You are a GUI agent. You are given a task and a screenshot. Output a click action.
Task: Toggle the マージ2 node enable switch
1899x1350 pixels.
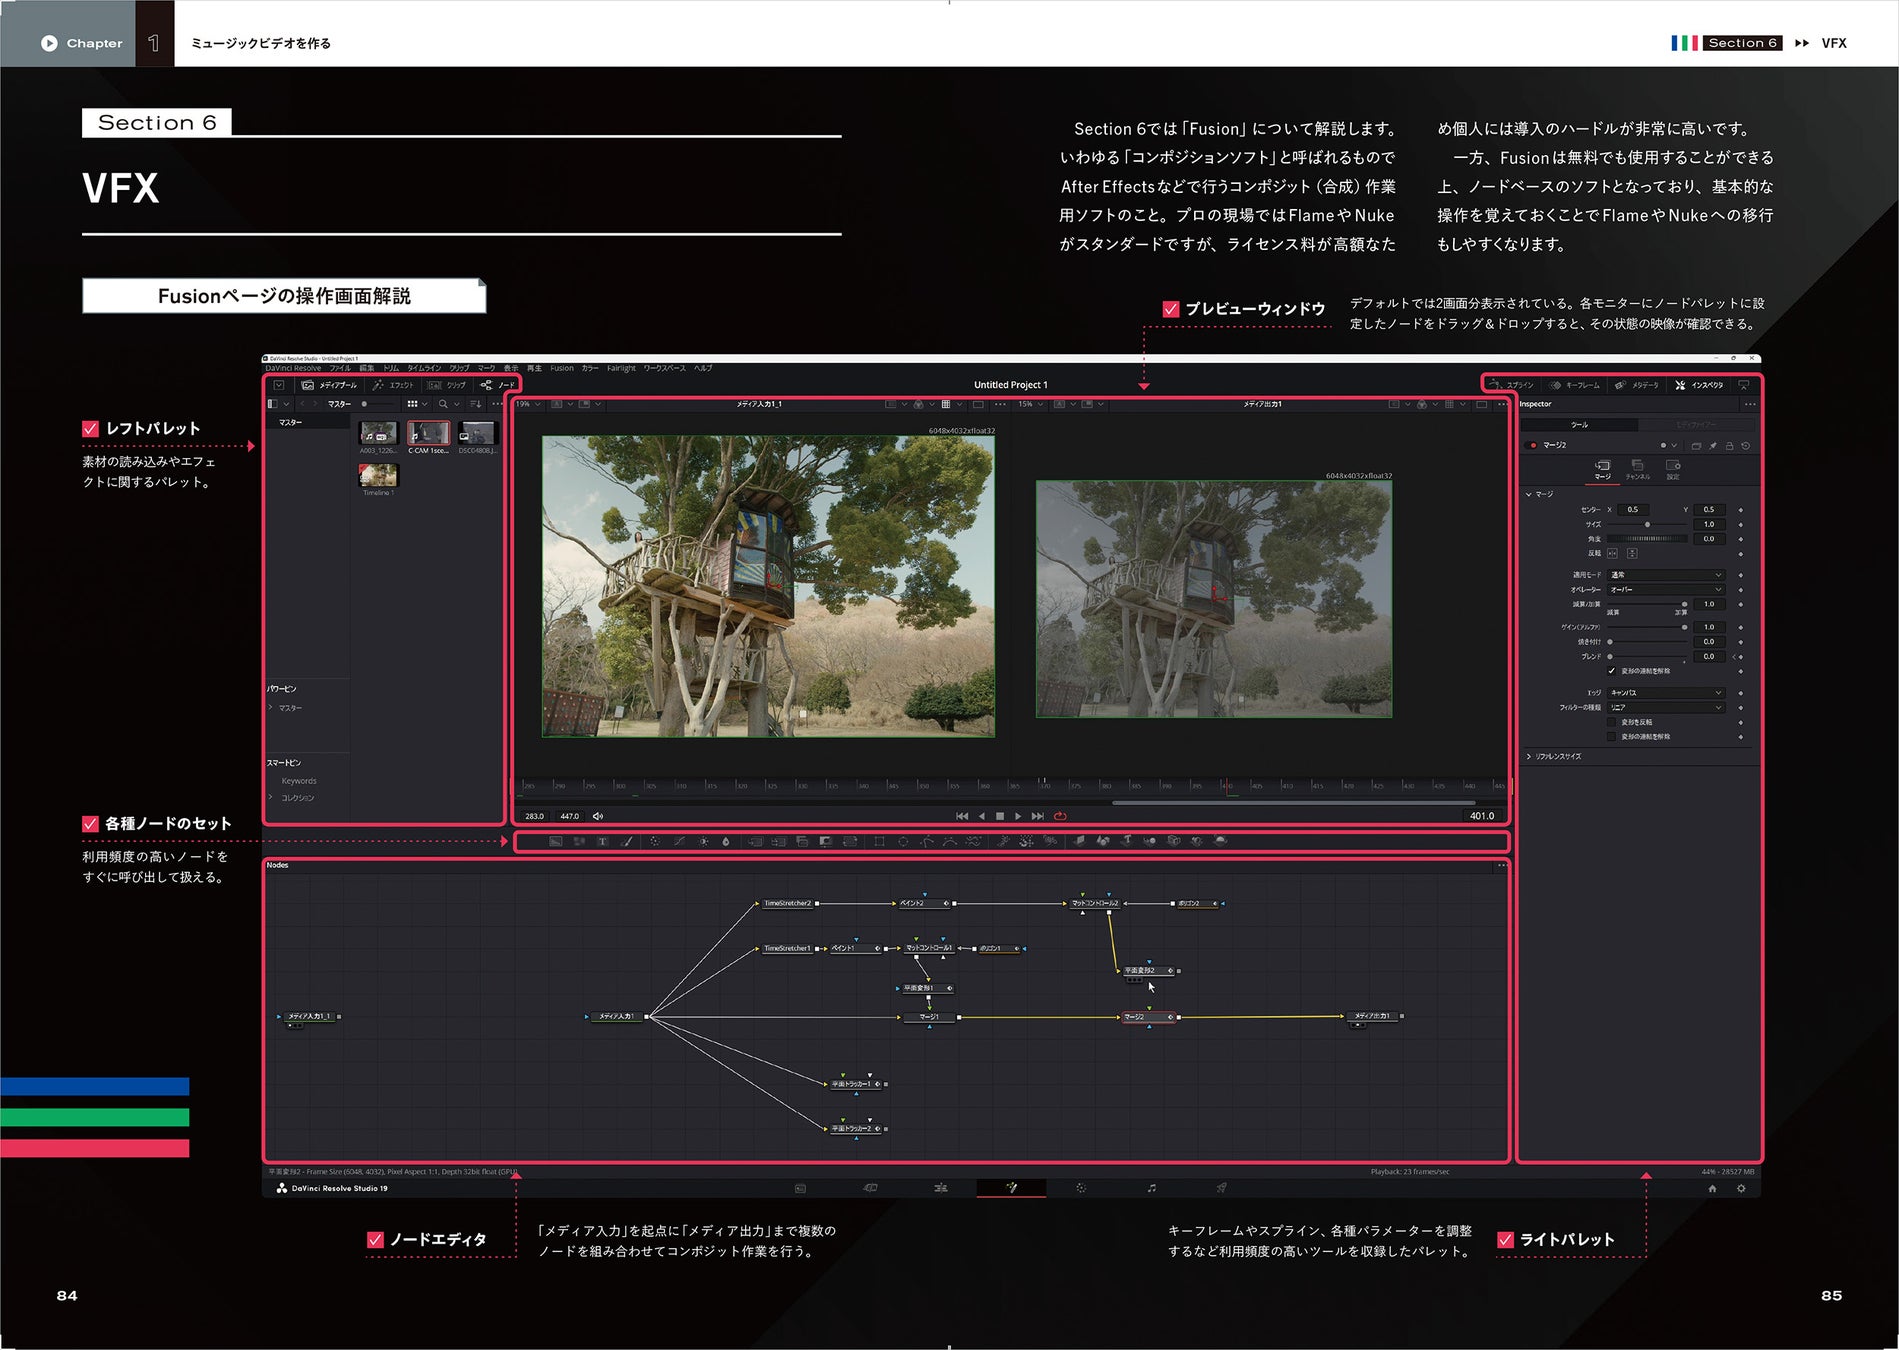point(1530,445)
